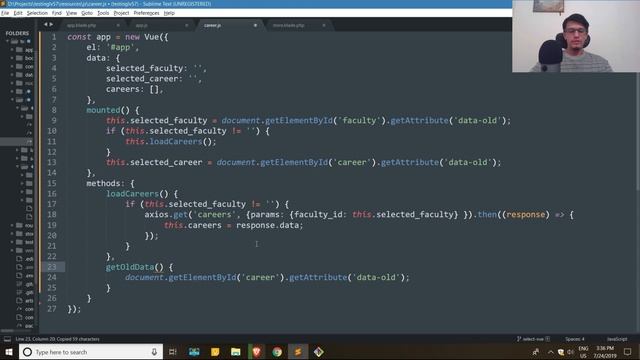Screen dimensions: 640x360
Task: Open the volume control in the tray
Action: tap(571, 352)
